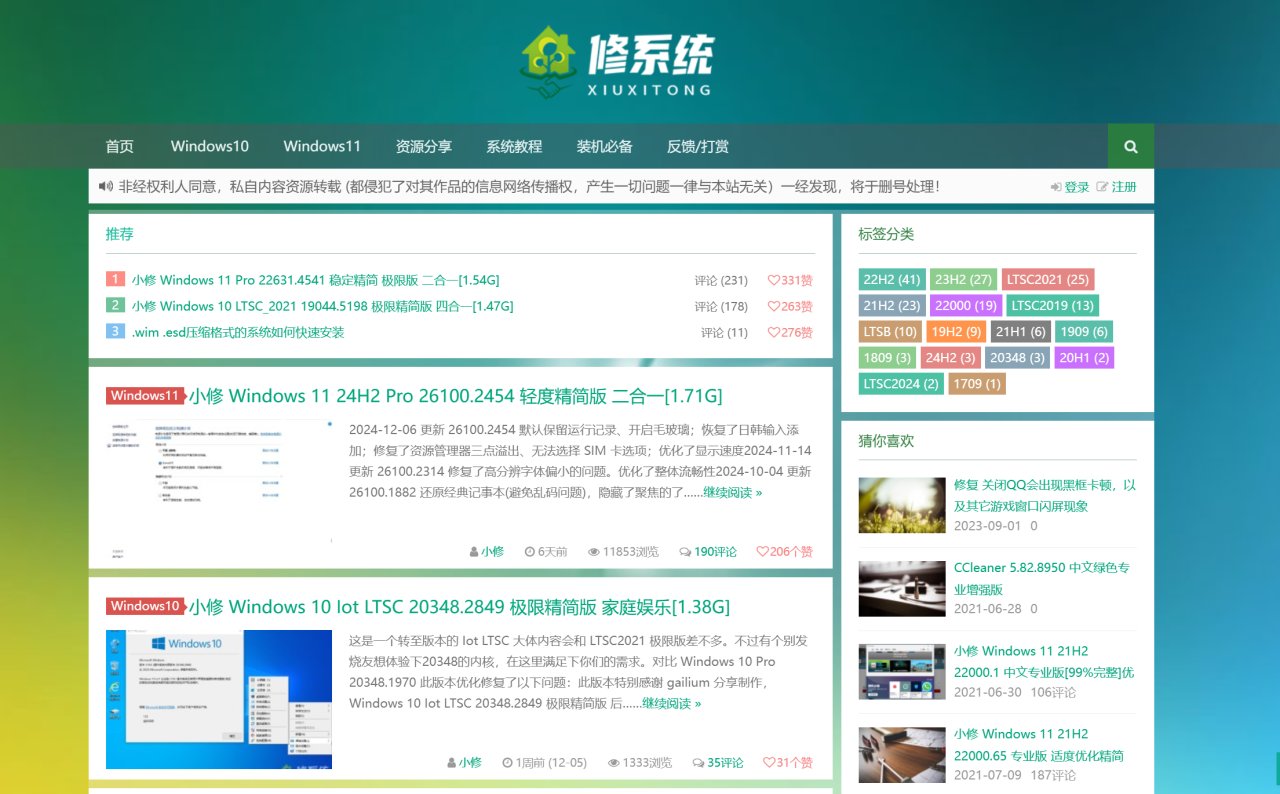This screenshot has height=794, width=1280.
Task: Click the 206个赞 heart on 24H2 post
Action: (x=785, y=551)
